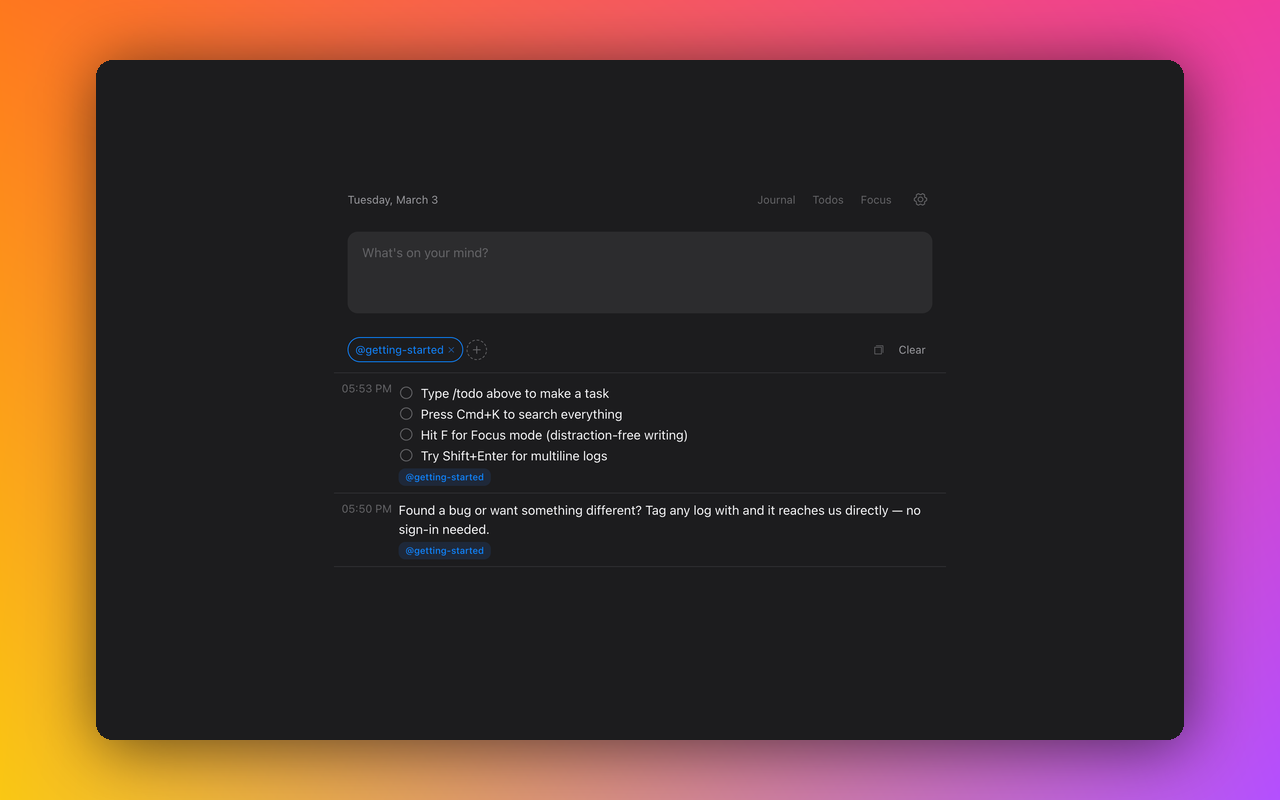Click the plus icon to add another tag filter

coord(476,350)
